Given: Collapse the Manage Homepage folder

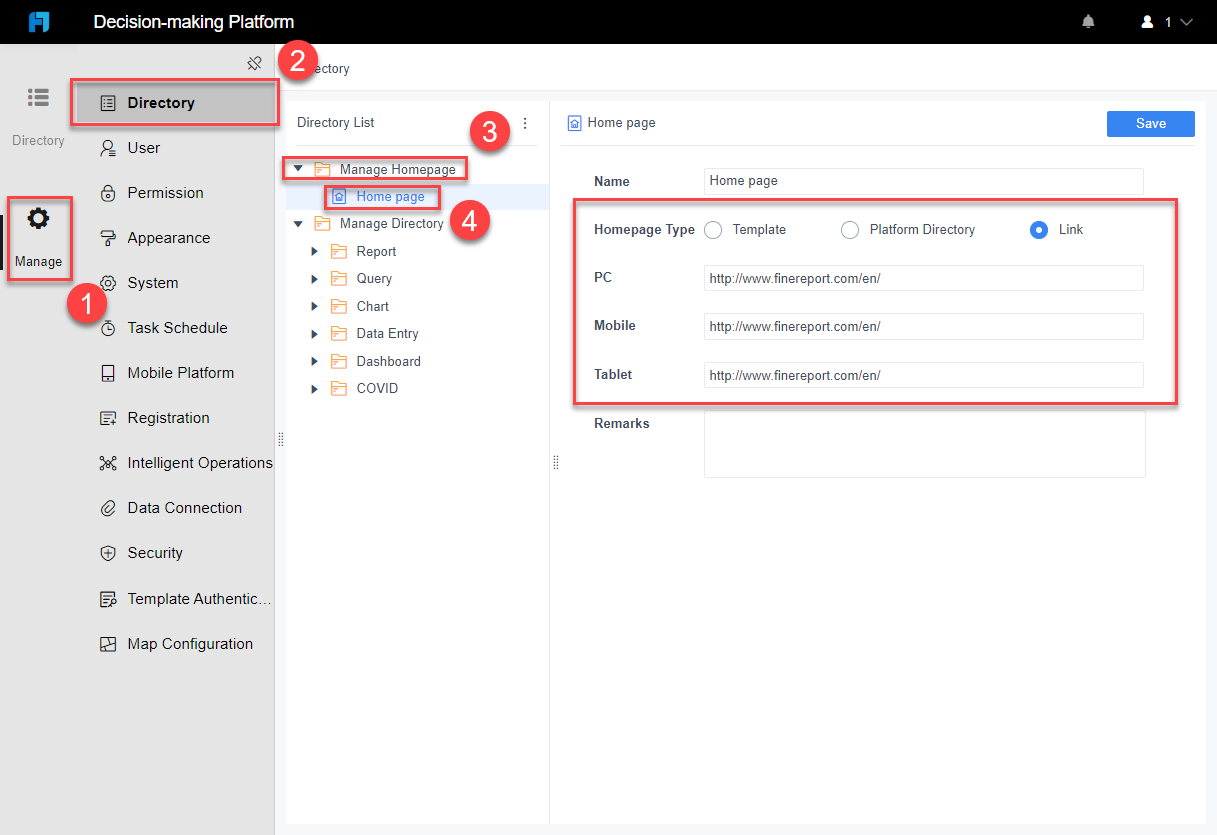Looking at the screenshot, I should pyautogui.click(x=298, y=168).
